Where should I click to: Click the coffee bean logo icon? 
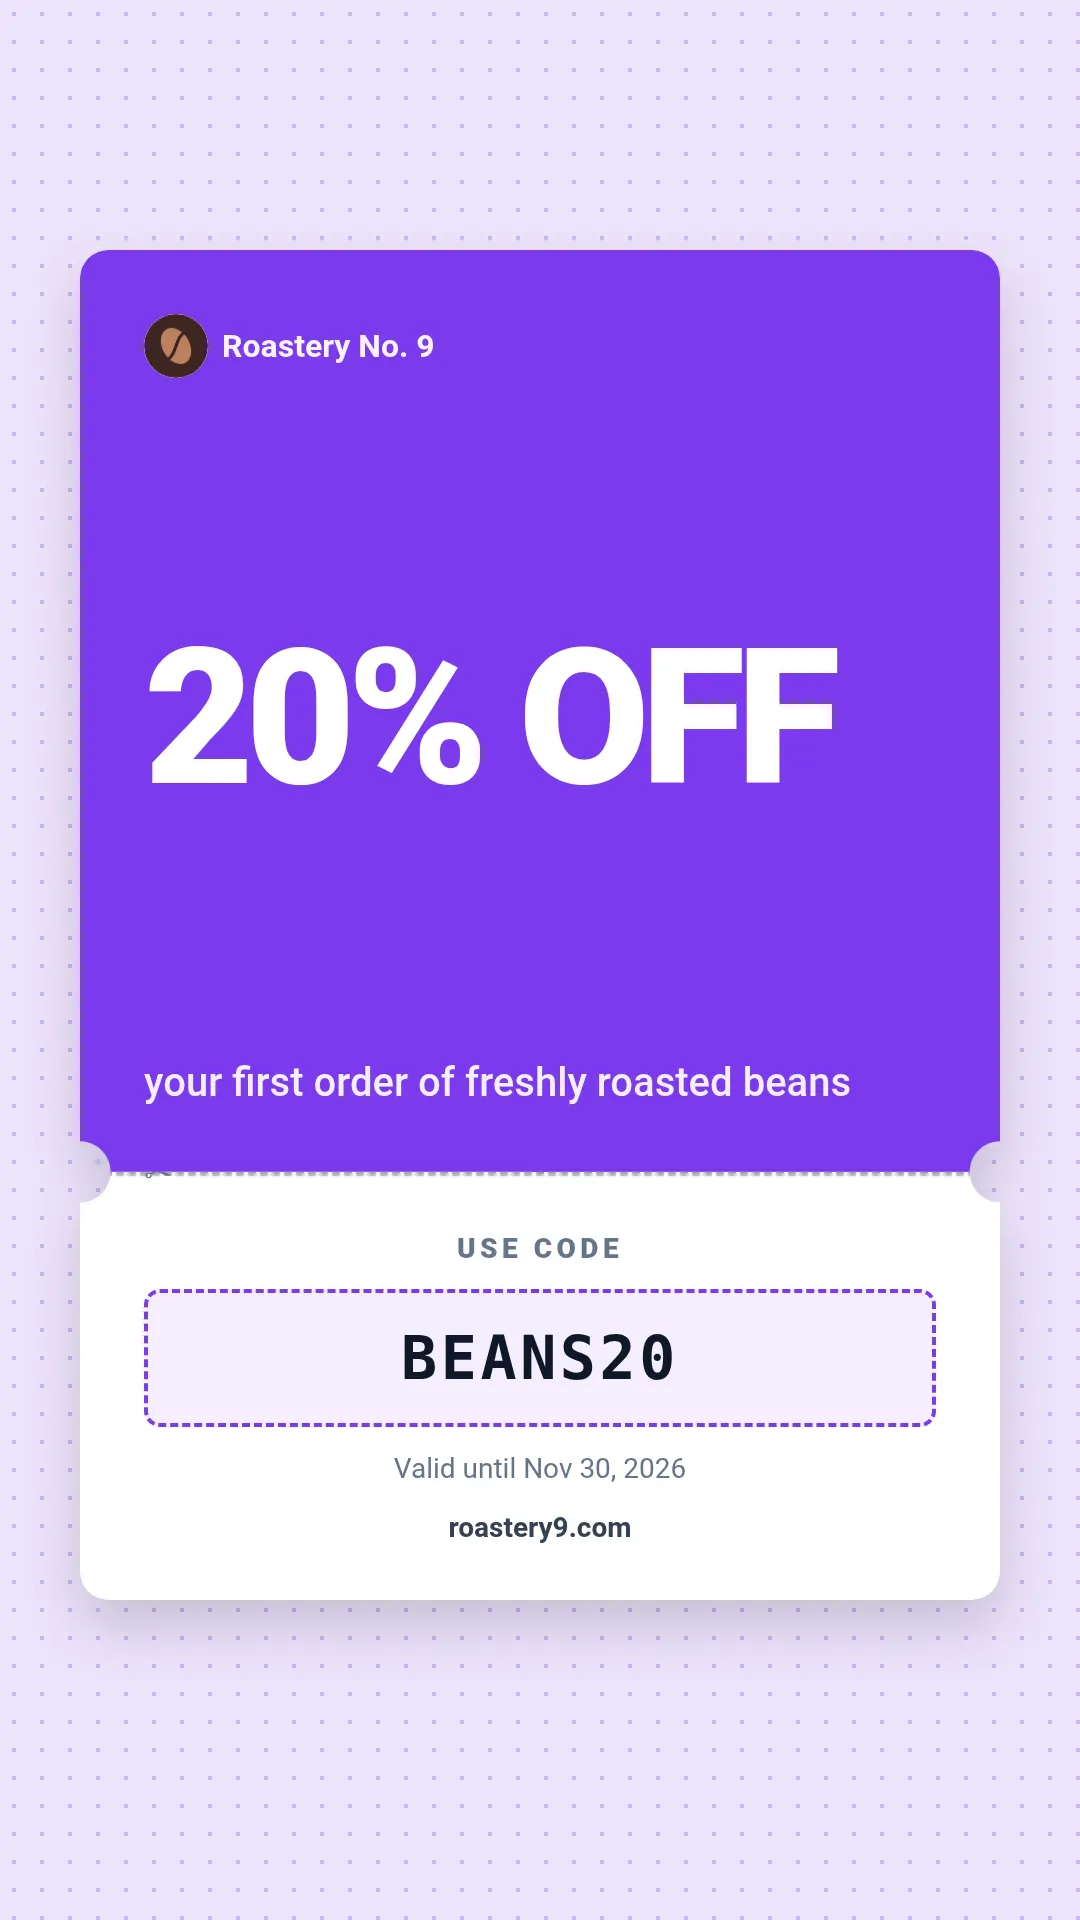(x=176, y=346)
